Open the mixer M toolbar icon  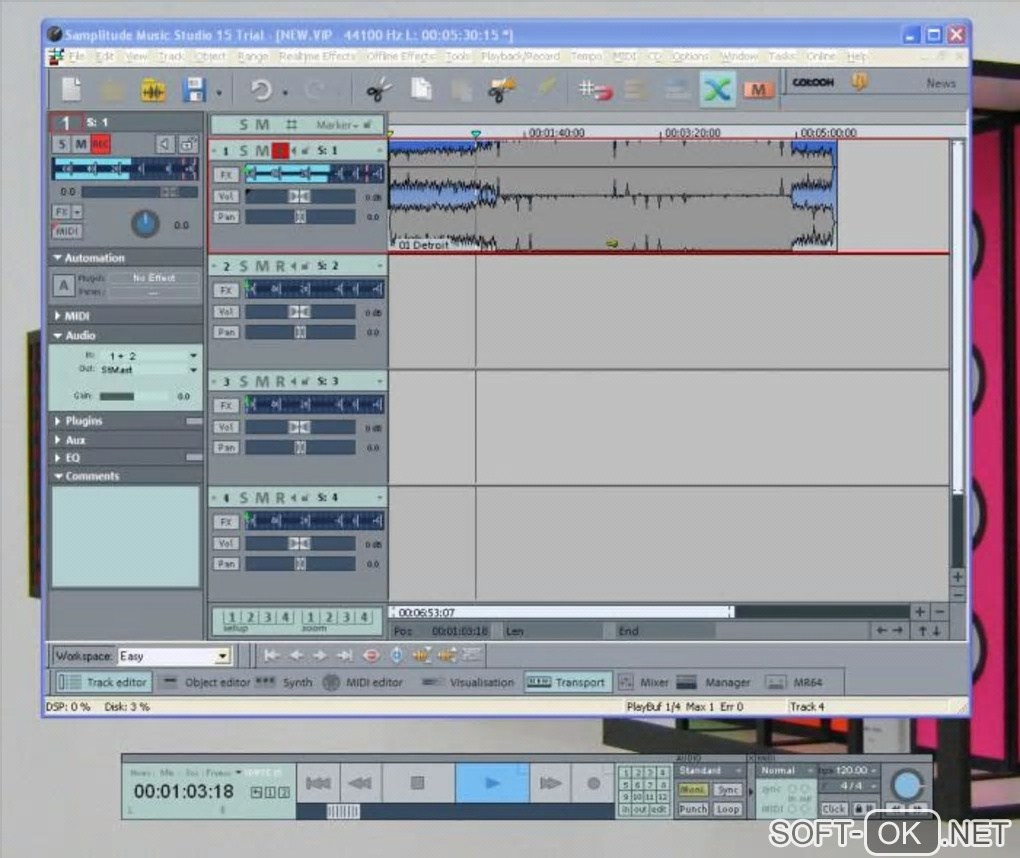758,90
